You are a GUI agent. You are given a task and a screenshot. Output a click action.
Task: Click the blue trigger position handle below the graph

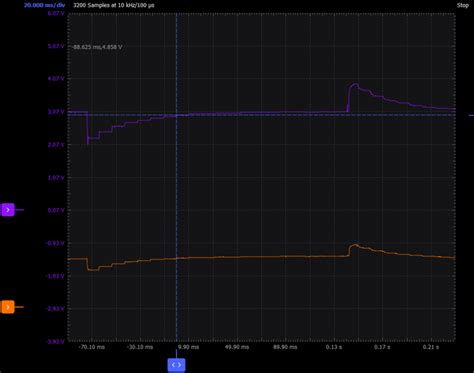[x=176, y=365]
